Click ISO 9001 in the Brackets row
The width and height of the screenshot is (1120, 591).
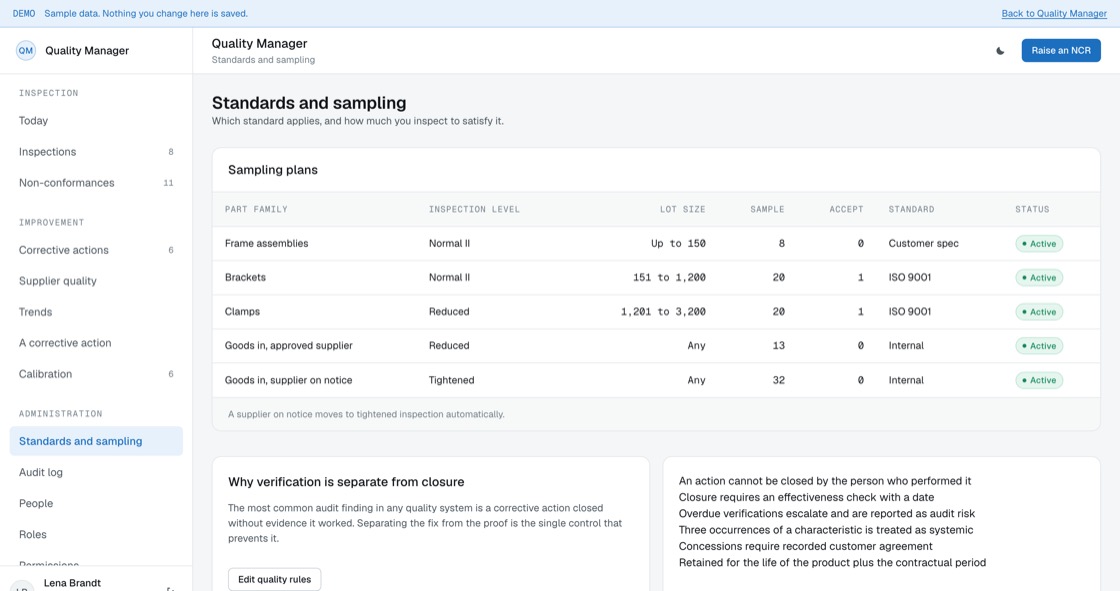(x=909, y=277)
